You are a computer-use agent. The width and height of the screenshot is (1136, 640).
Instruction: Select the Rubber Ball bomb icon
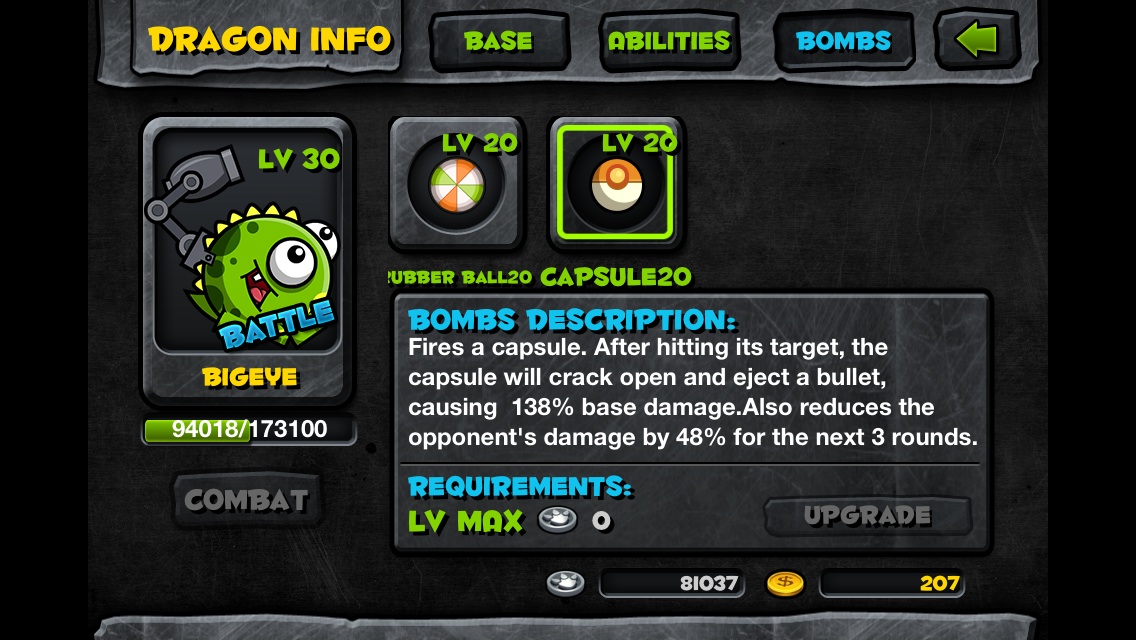point(457,183)
